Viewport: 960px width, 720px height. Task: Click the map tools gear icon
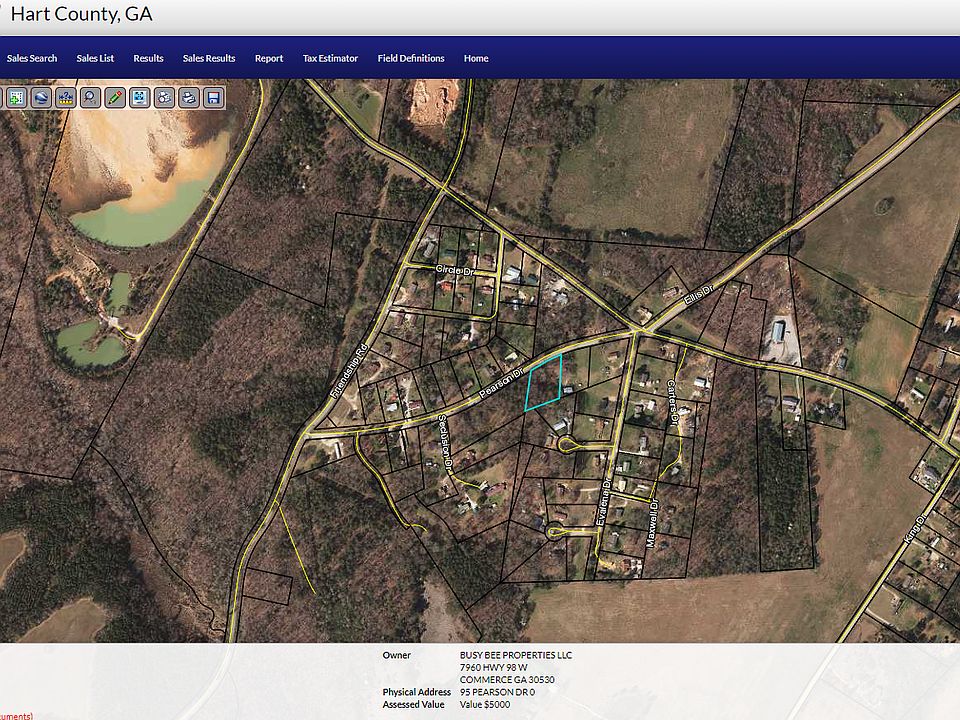click(x=163, y=98)
